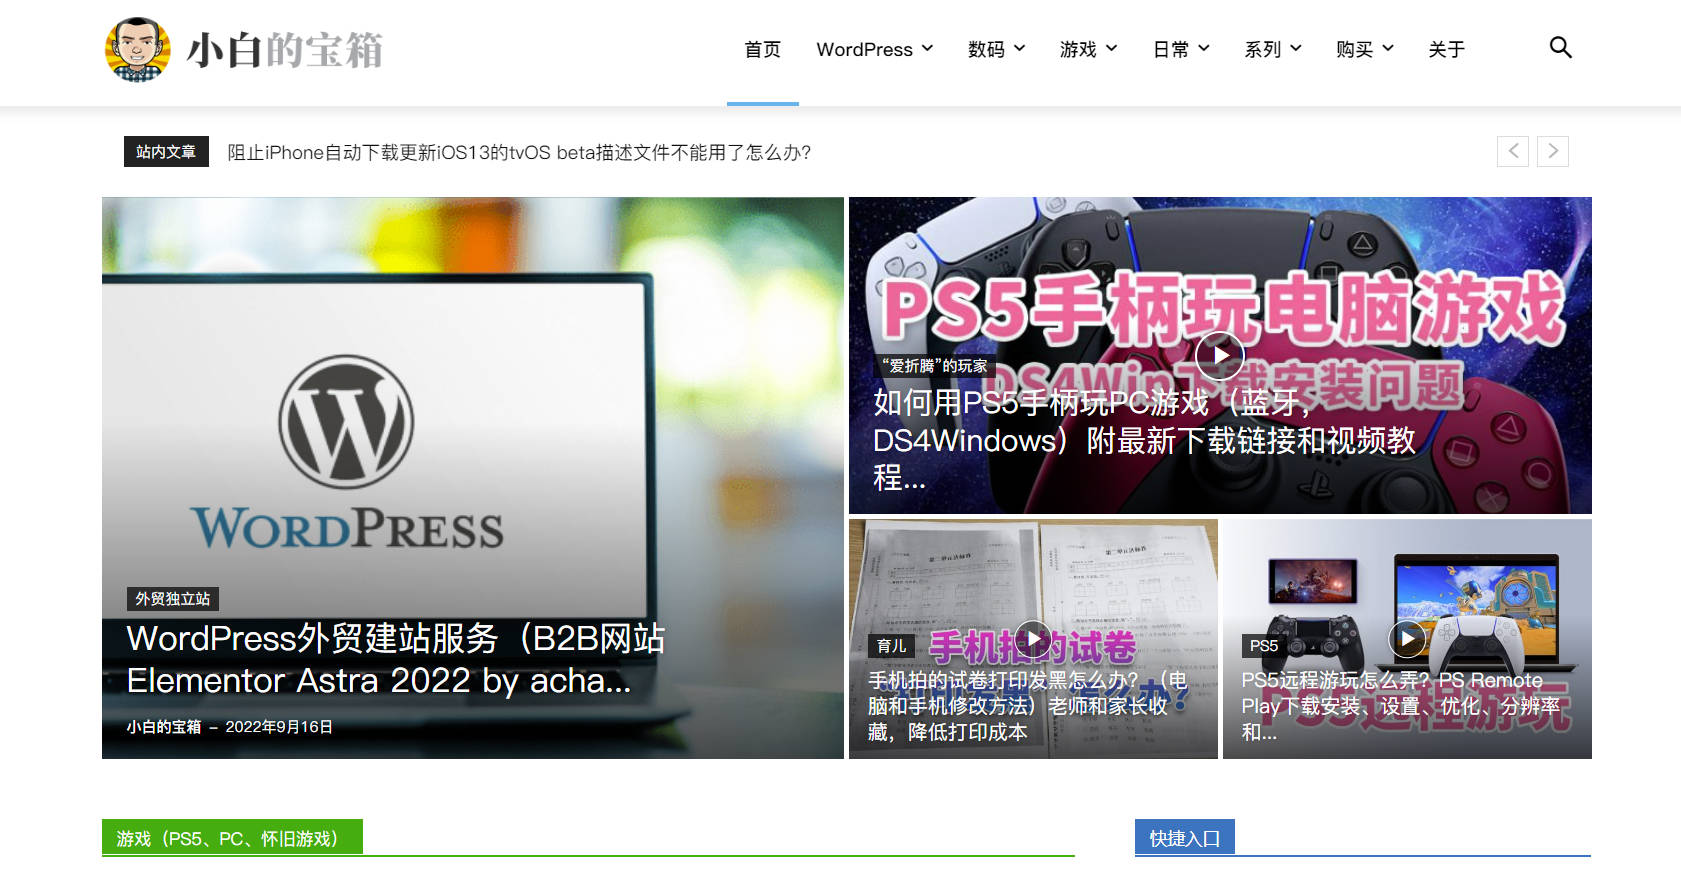
Task: Select the 快捷入口 section header
Action: coord(1185,838)
